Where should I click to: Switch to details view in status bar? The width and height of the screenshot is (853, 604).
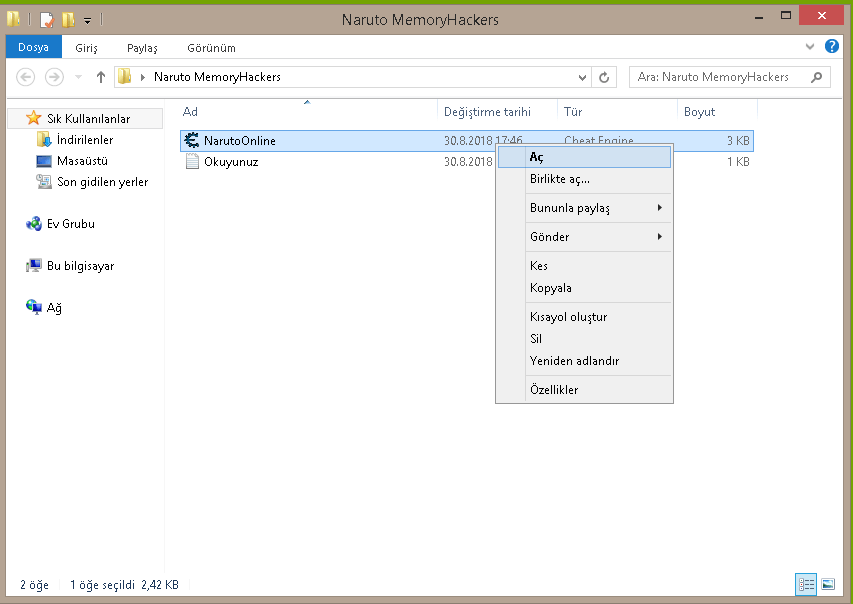(x=806, y=584)
